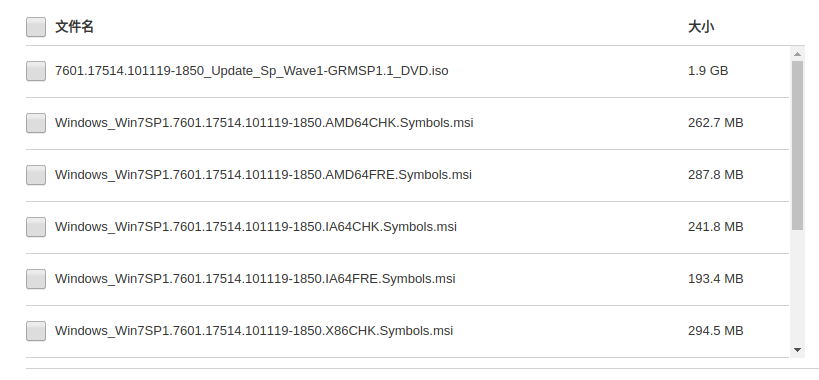Click the 1.9 GB size value
Image resolution: width=819 pixels, height=380 pixels.
[708, 71]
